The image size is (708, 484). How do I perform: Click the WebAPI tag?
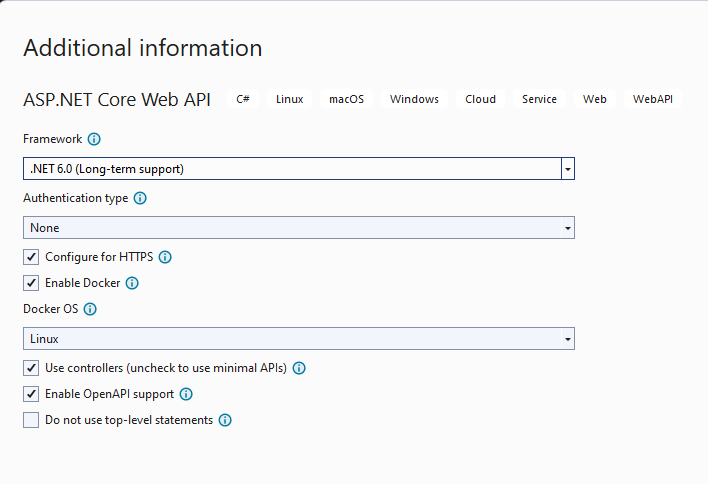tap(653, 99)
